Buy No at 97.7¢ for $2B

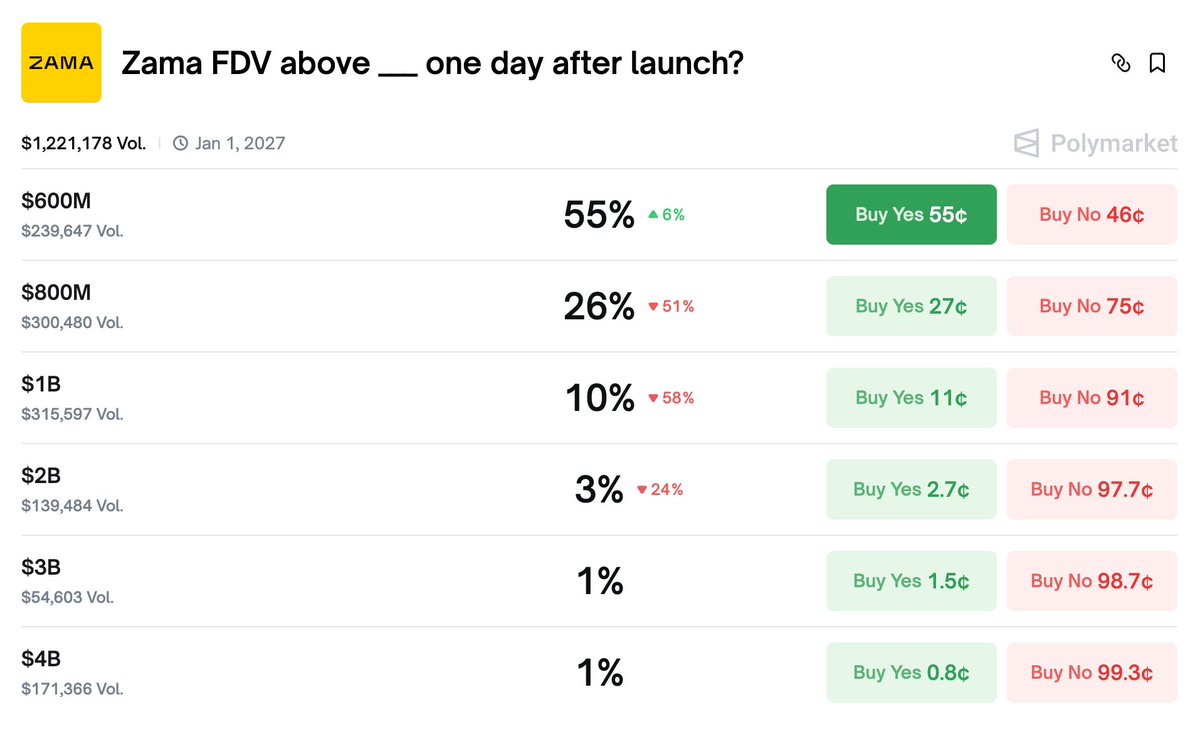pos(1091,489)
